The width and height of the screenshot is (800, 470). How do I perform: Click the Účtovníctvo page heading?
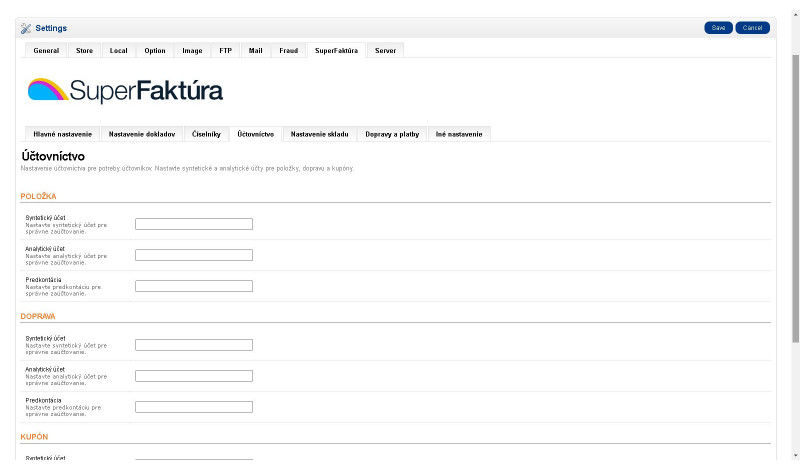(x=53, y=156)
